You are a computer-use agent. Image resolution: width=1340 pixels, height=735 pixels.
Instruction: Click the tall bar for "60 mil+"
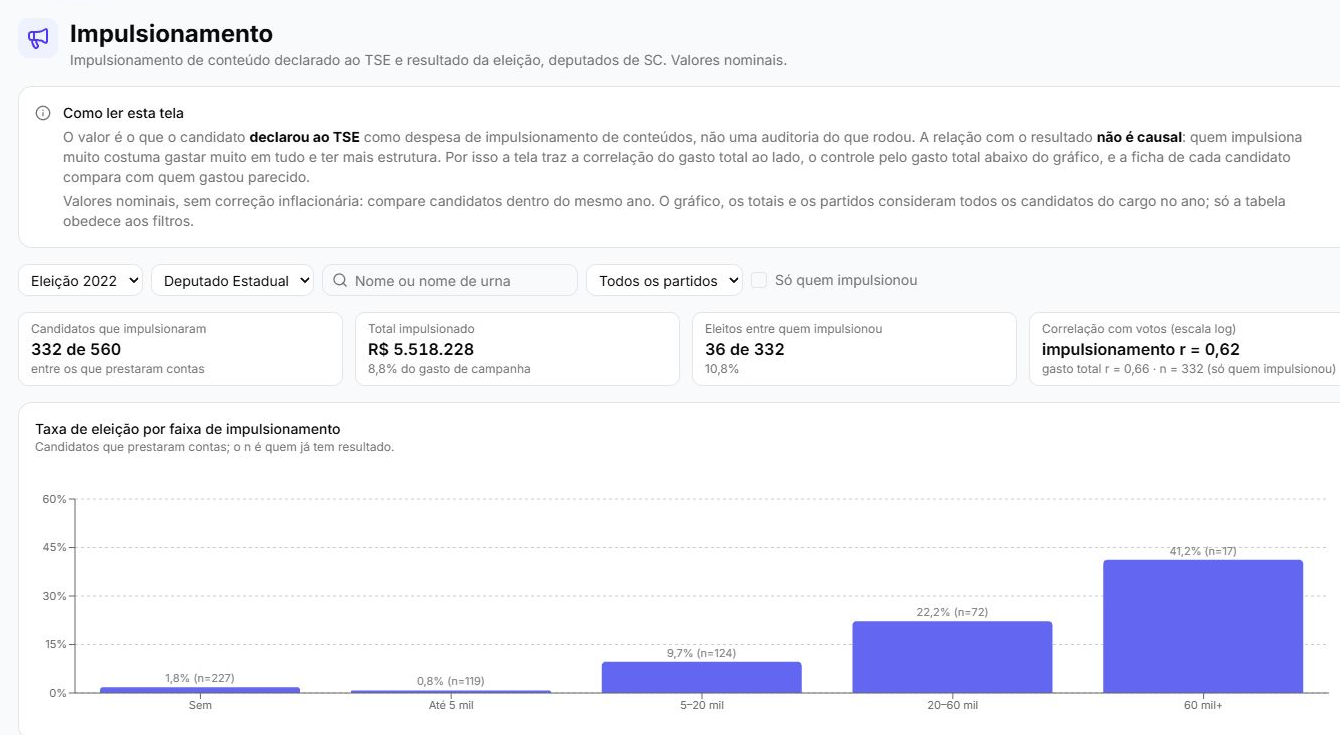pyautogui.click(x=1203, y=626)
